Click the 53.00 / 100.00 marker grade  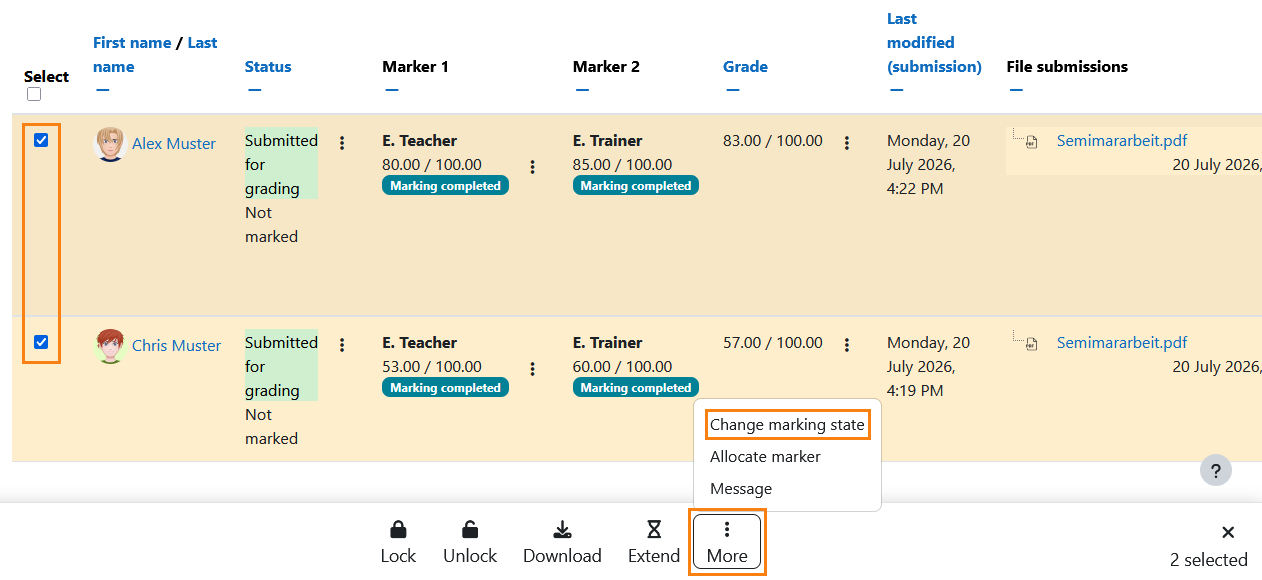point(432,367)
